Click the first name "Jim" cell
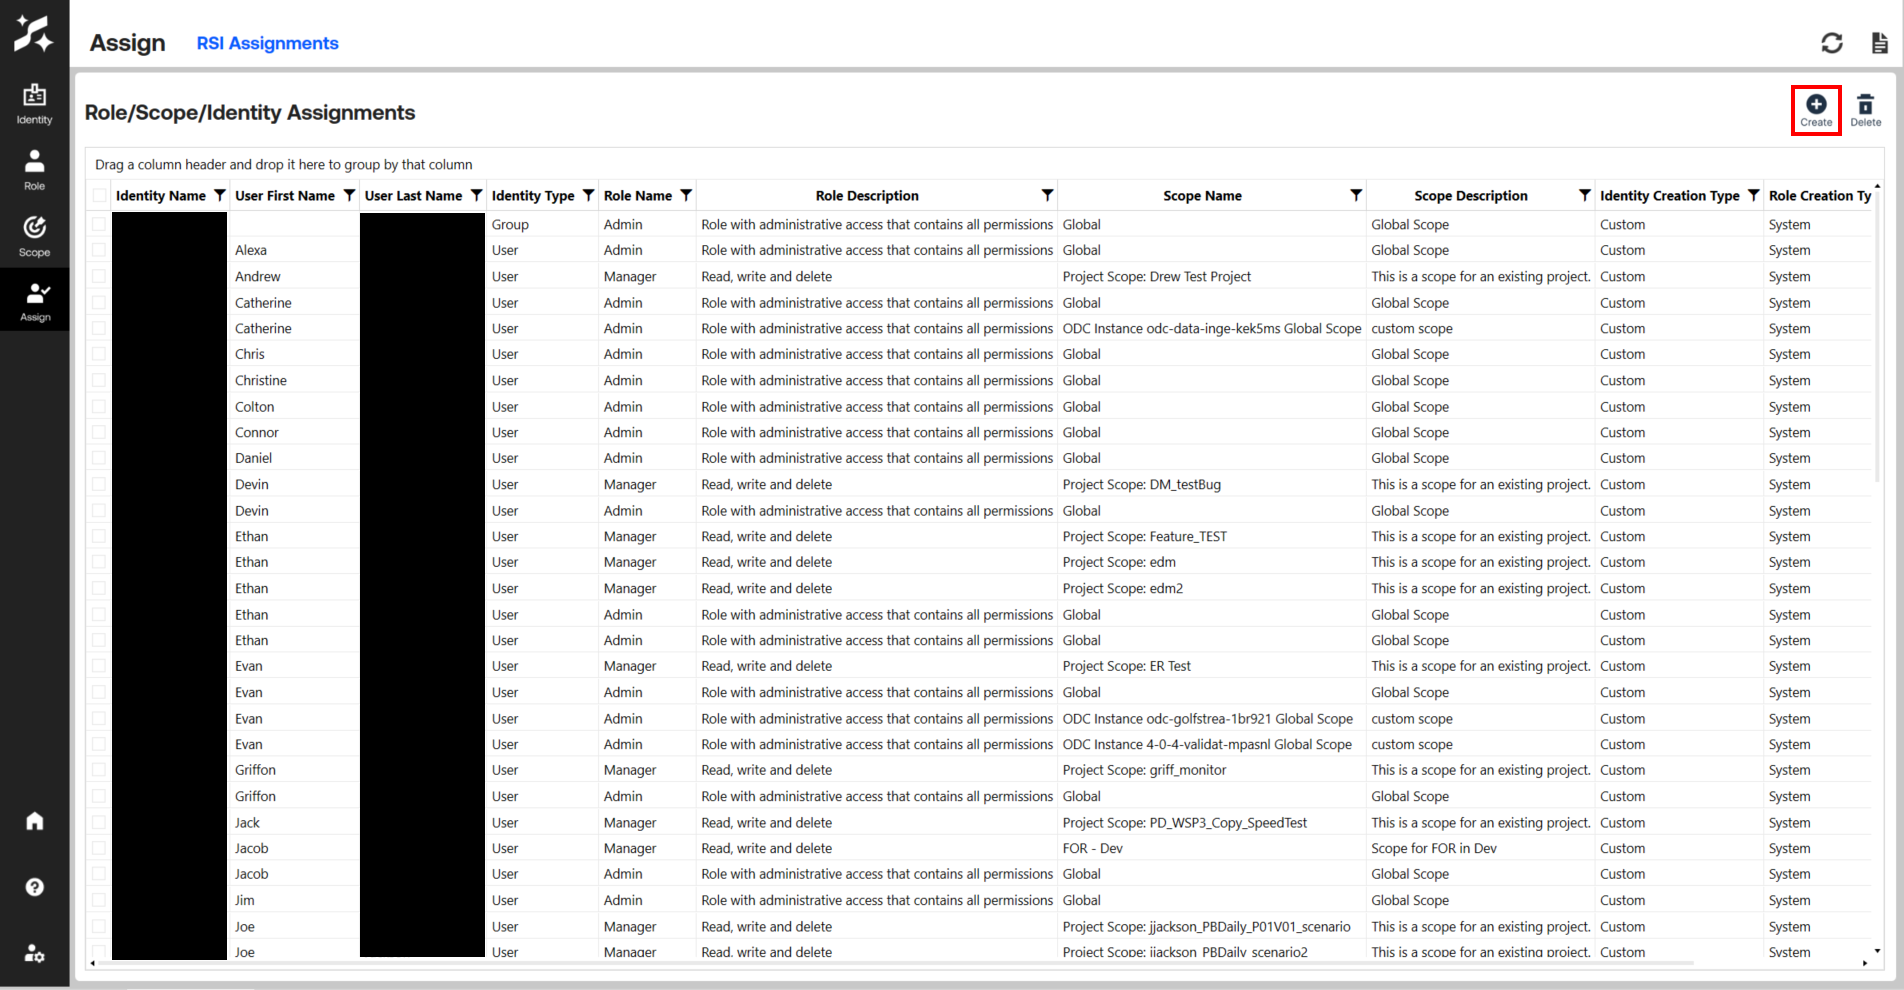Image resolution: width=1904 pixels, height=990 pixels. click(294, 900)
